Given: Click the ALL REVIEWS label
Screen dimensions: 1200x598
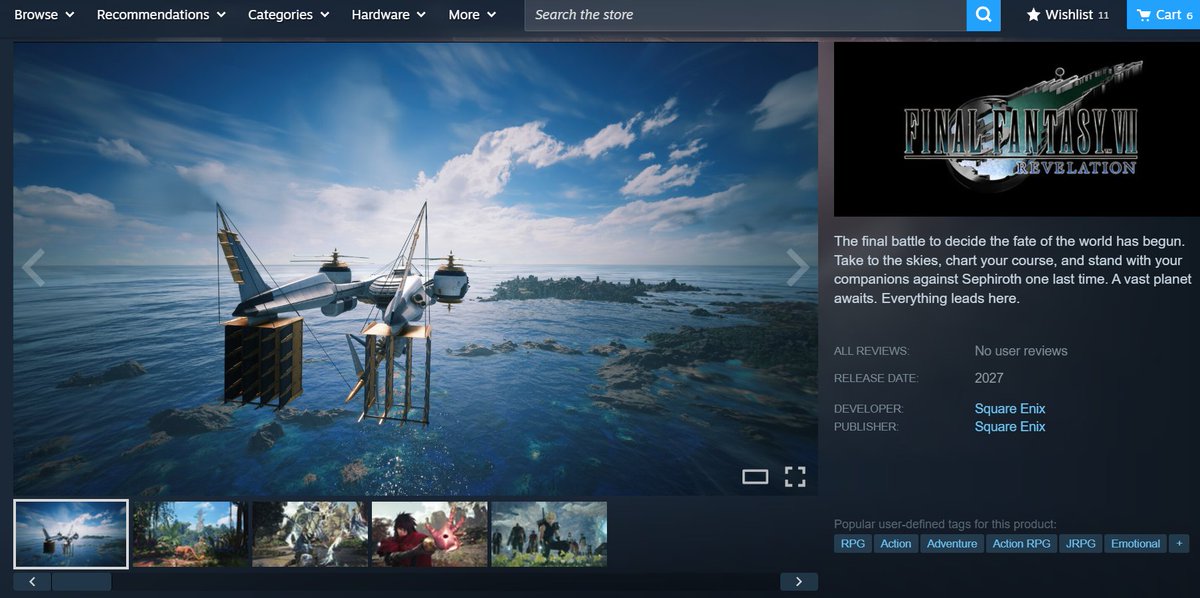Looking at the screenshot, I should point(871,351).
